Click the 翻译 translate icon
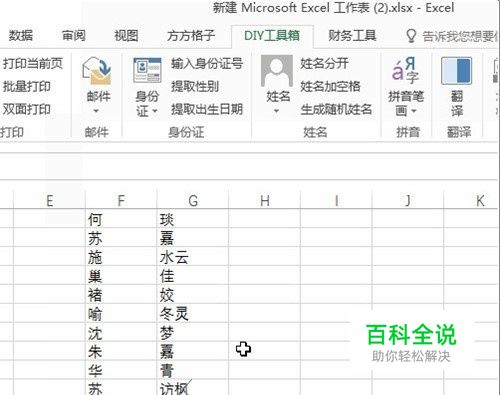The image size is (500, 395). (456, 71)
